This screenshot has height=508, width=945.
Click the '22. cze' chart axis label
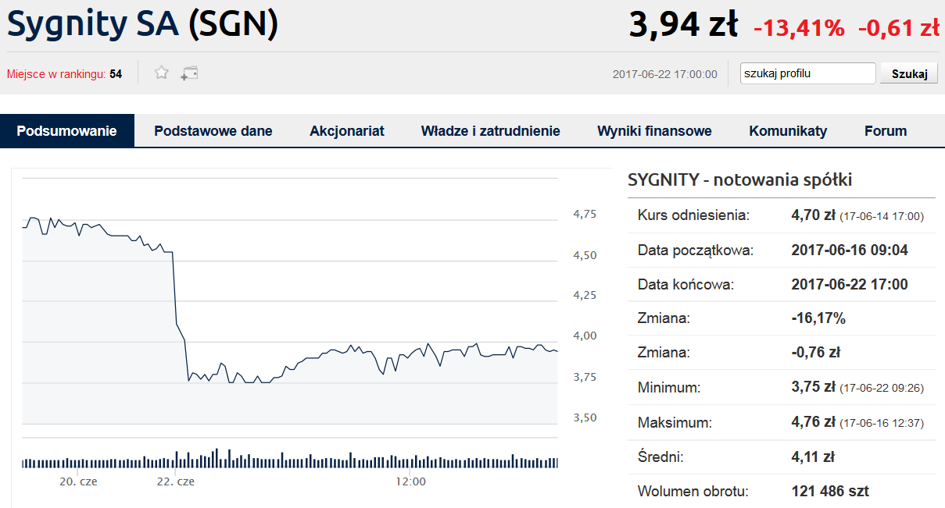pyautogui.click(x=175, y=481)
